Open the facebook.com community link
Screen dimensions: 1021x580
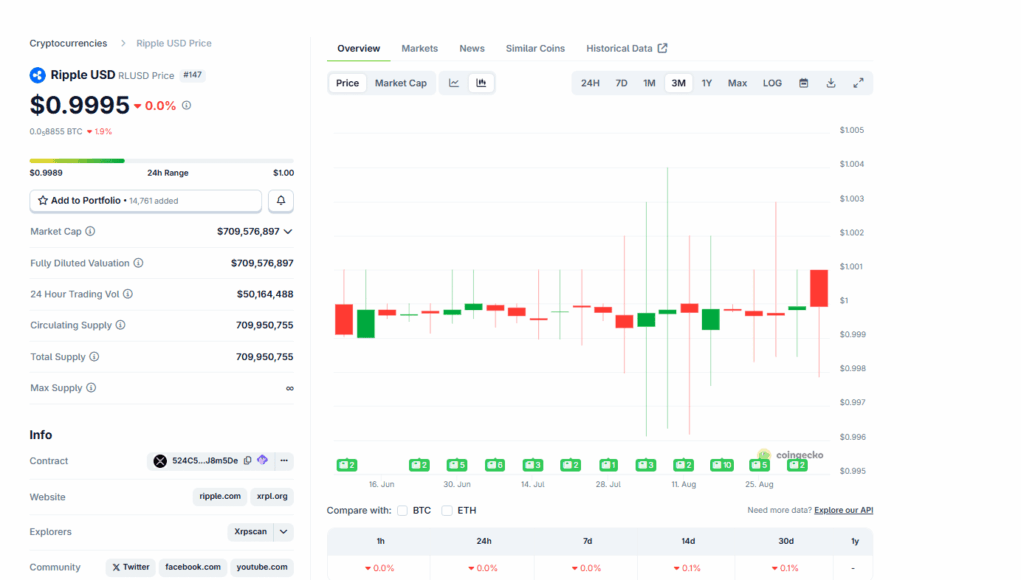pos(193,568)
